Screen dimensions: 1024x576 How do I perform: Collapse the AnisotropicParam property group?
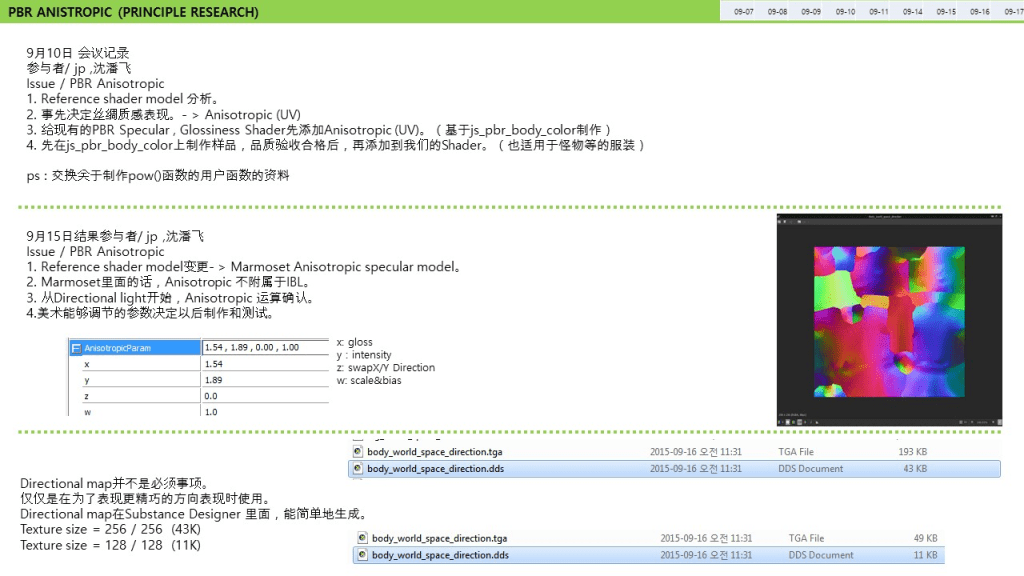point(76,348)
